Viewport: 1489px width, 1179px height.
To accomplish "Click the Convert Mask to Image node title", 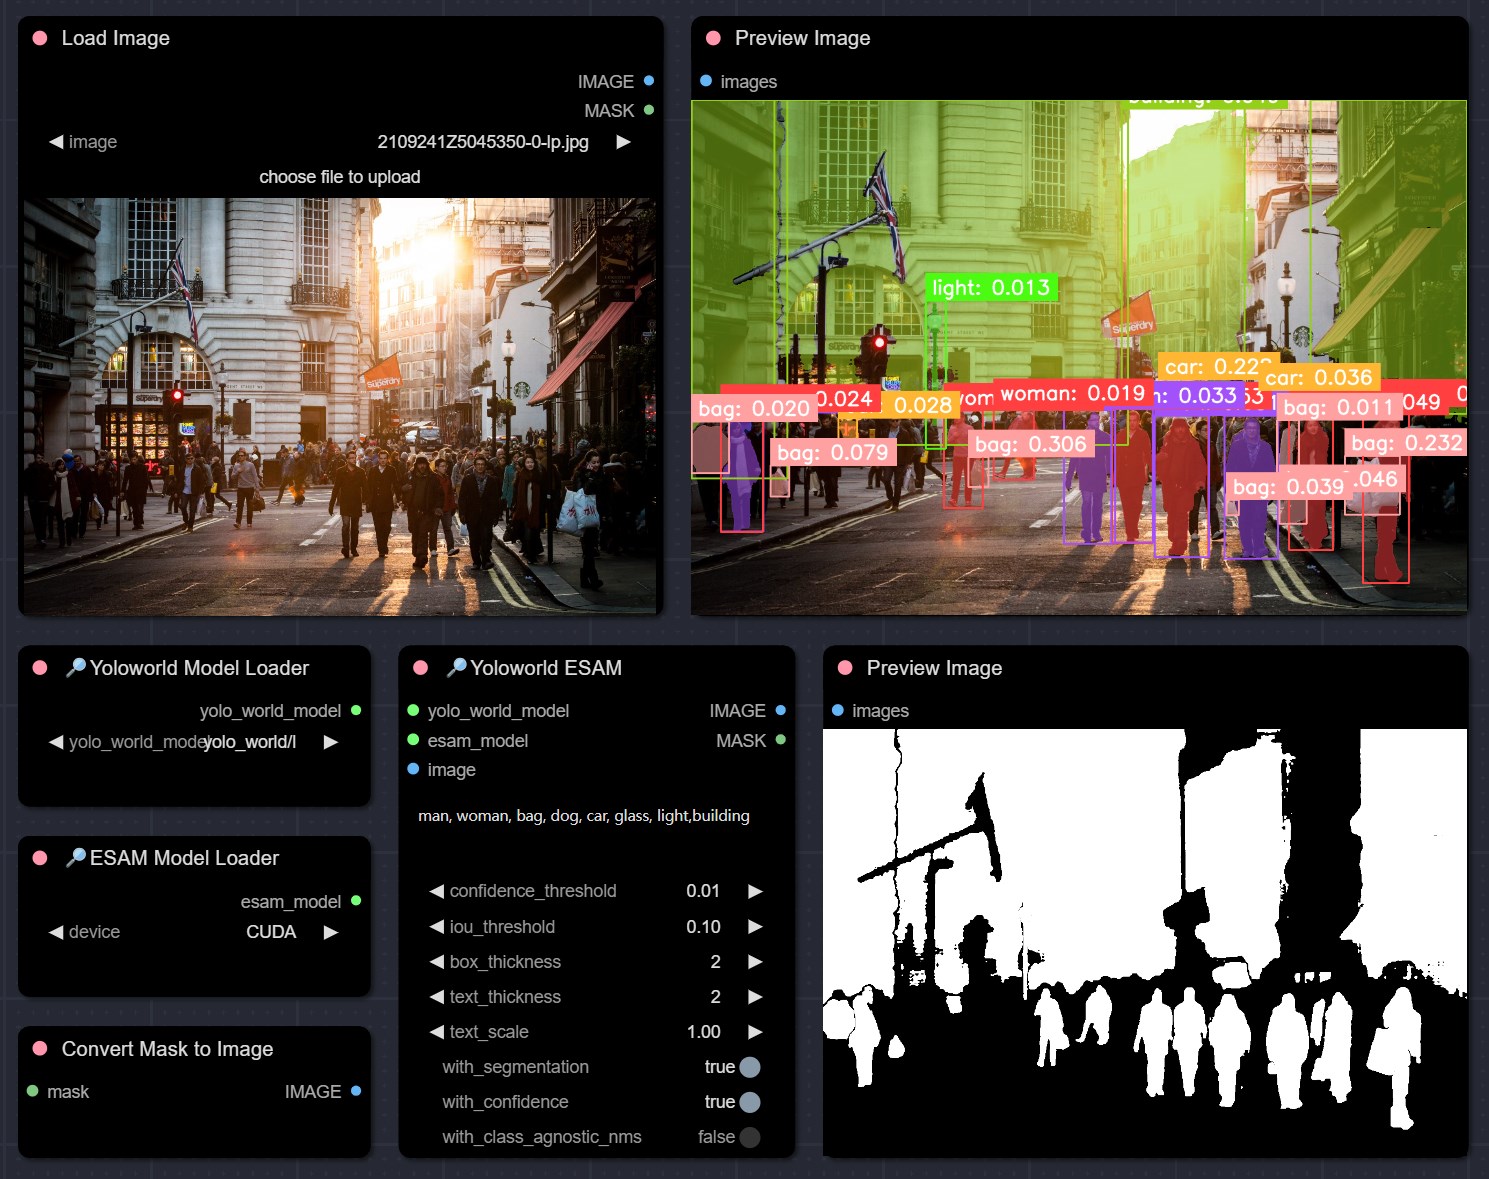I will coord(167,1049).
